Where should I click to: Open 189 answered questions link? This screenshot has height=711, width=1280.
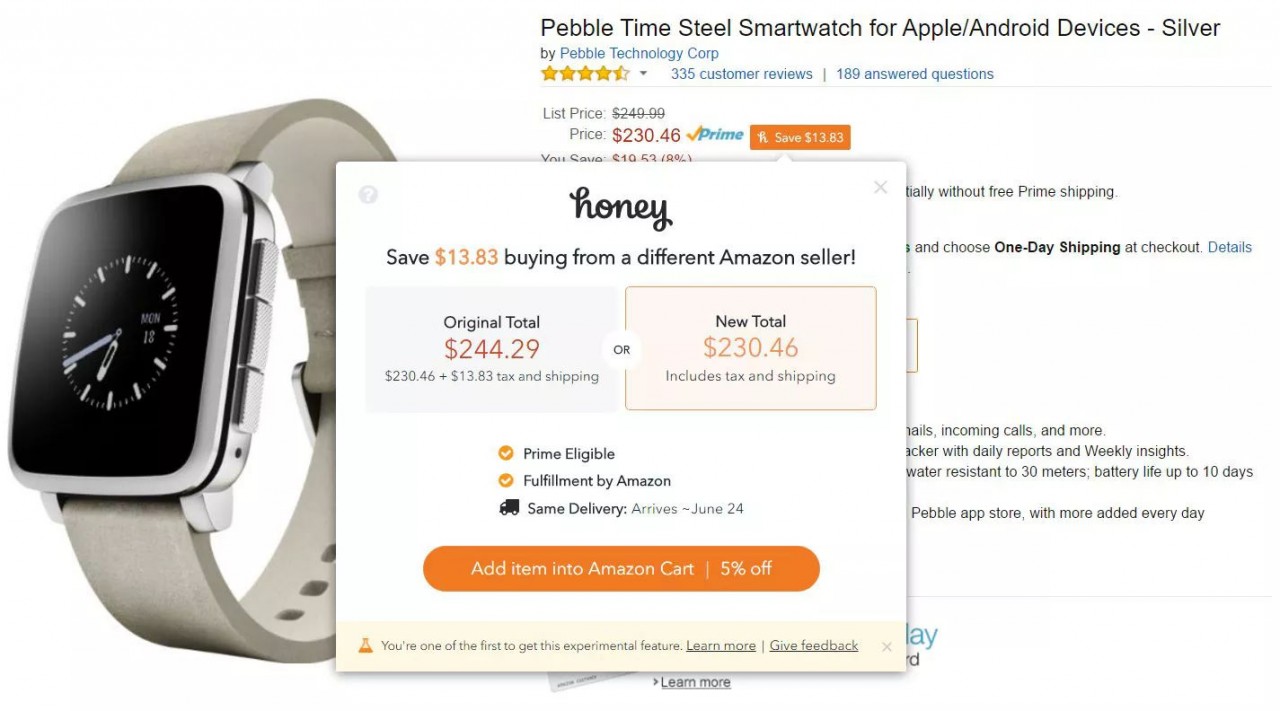tap(914, 74)
